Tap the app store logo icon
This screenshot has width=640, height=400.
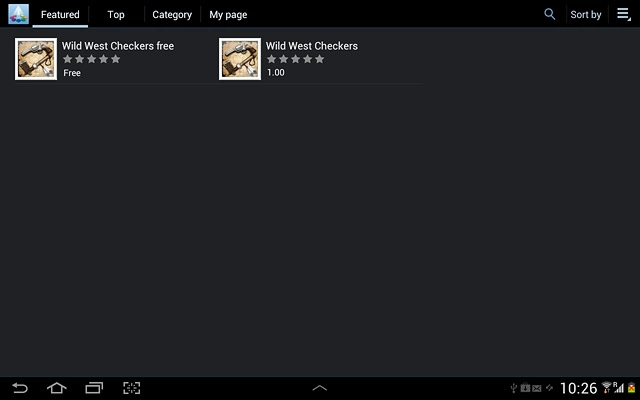click(19, 14)
